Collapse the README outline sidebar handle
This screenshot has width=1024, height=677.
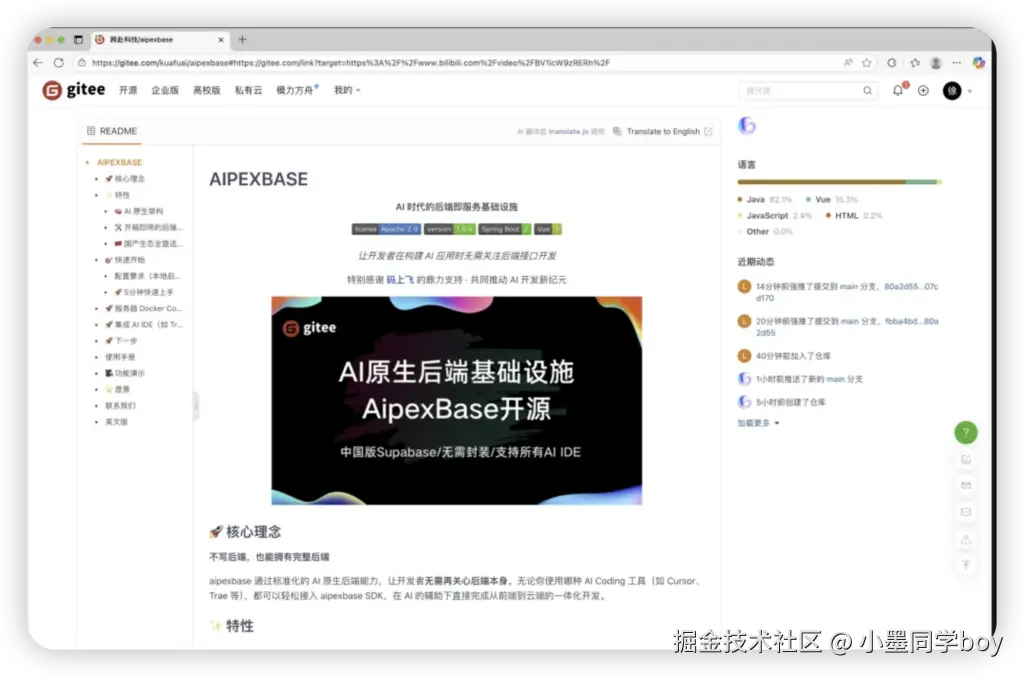coord(195,405)
